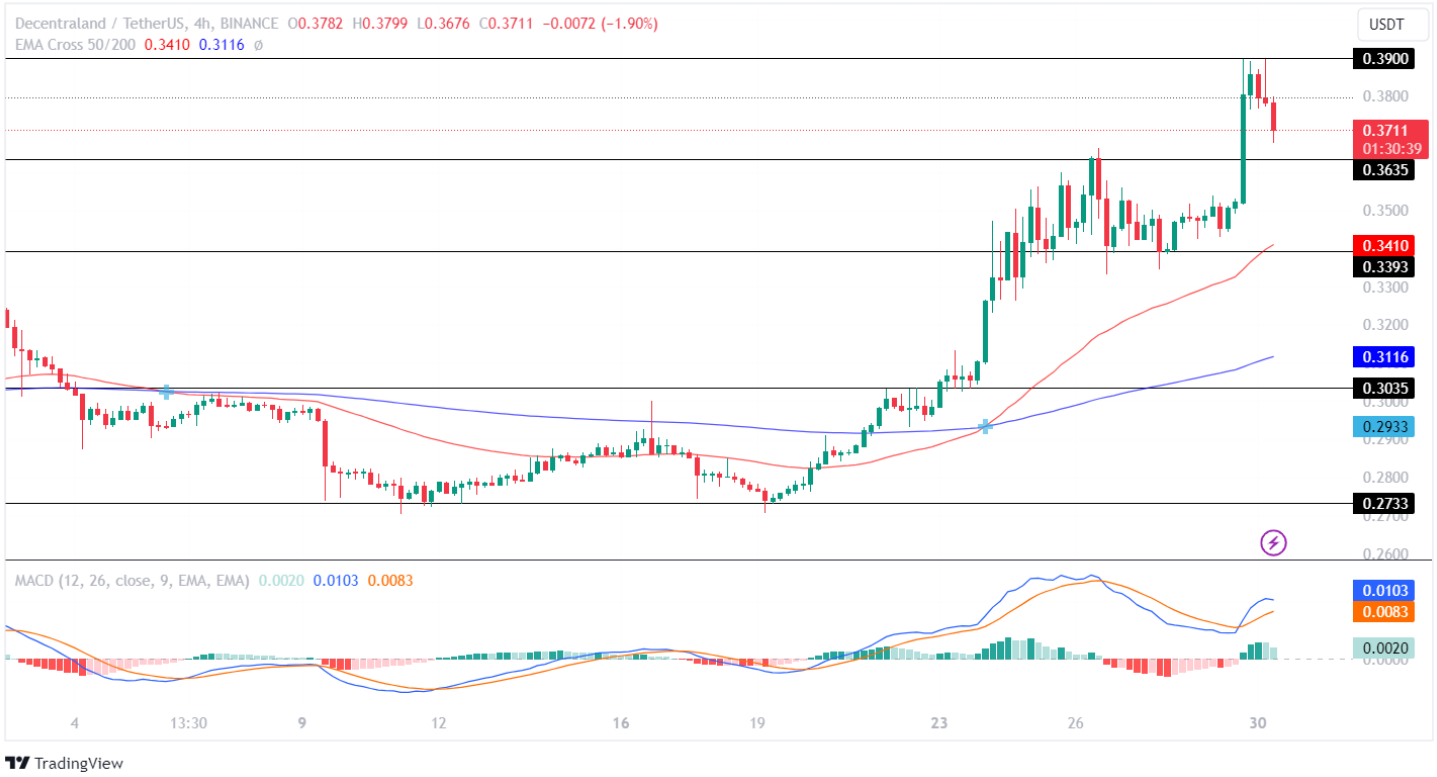
Task: Click date 19 on the time axis
Action: 757,723
